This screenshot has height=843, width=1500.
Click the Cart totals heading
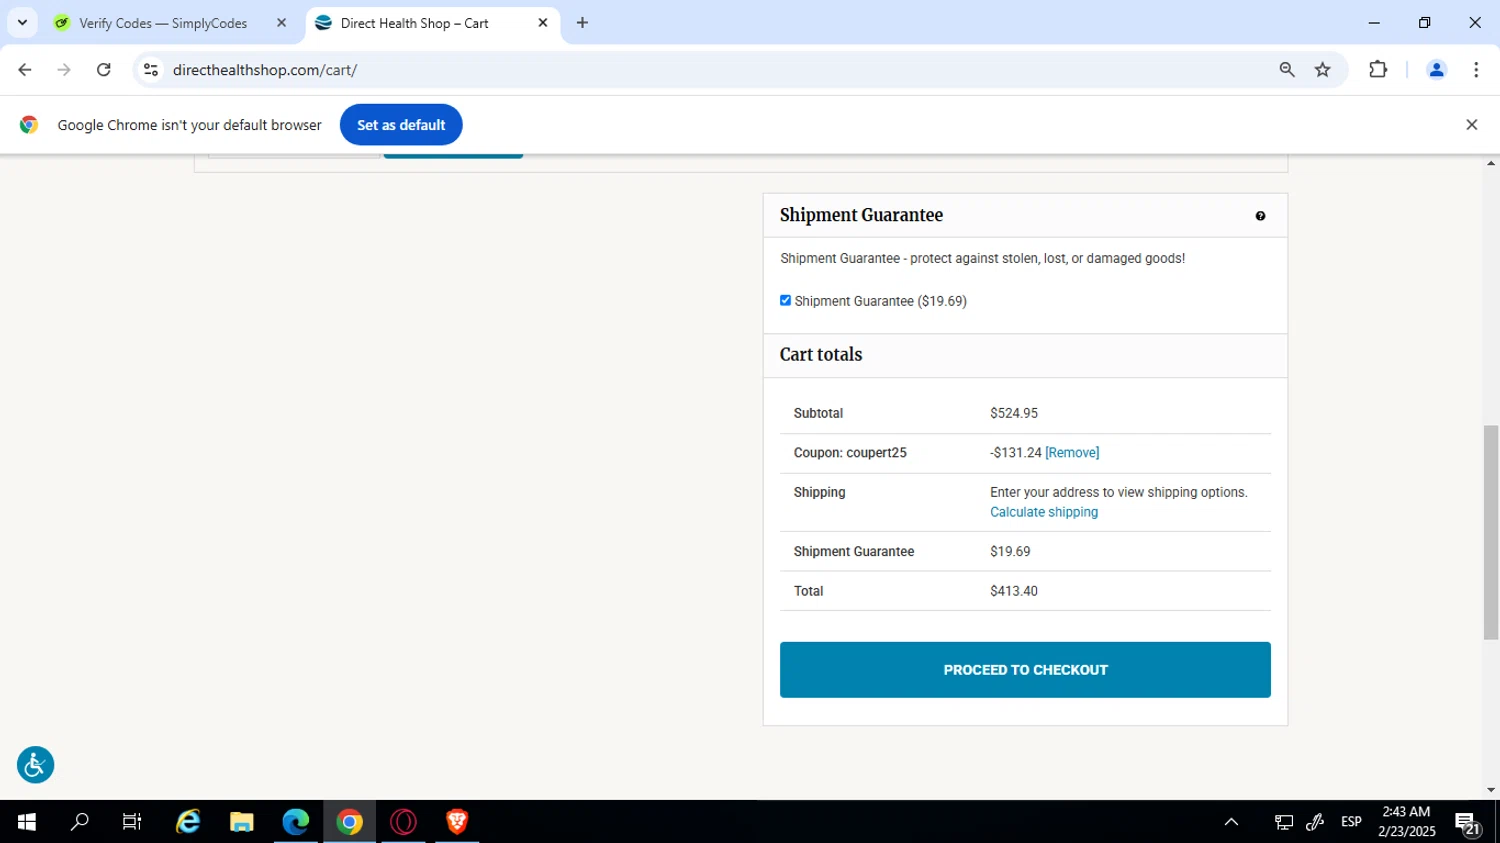pos(821,355)
